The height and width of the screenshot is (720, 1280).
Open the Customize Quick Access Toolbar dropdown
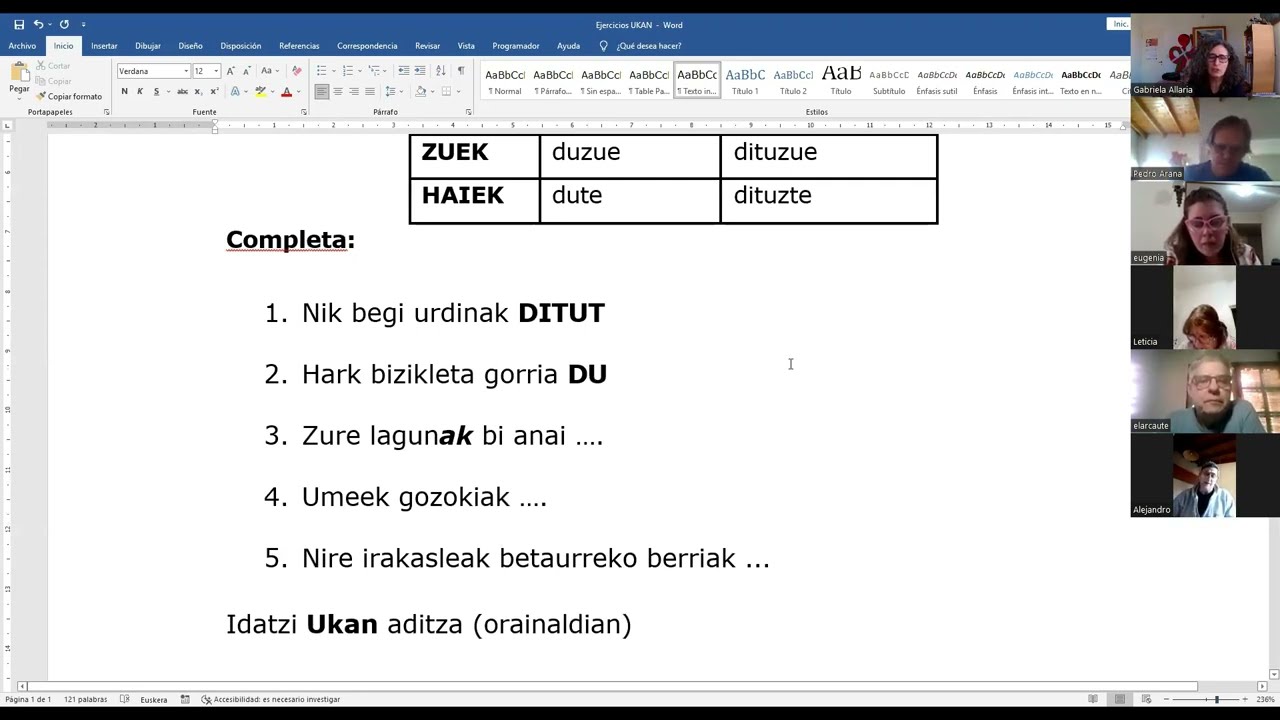click(x=83, y=24)
